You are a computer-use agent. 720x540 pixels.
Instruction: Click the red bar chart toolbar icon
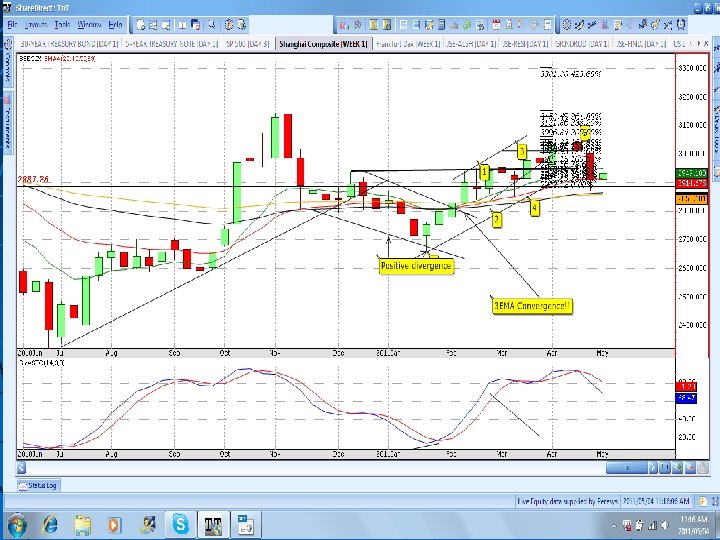click(344, 25)
